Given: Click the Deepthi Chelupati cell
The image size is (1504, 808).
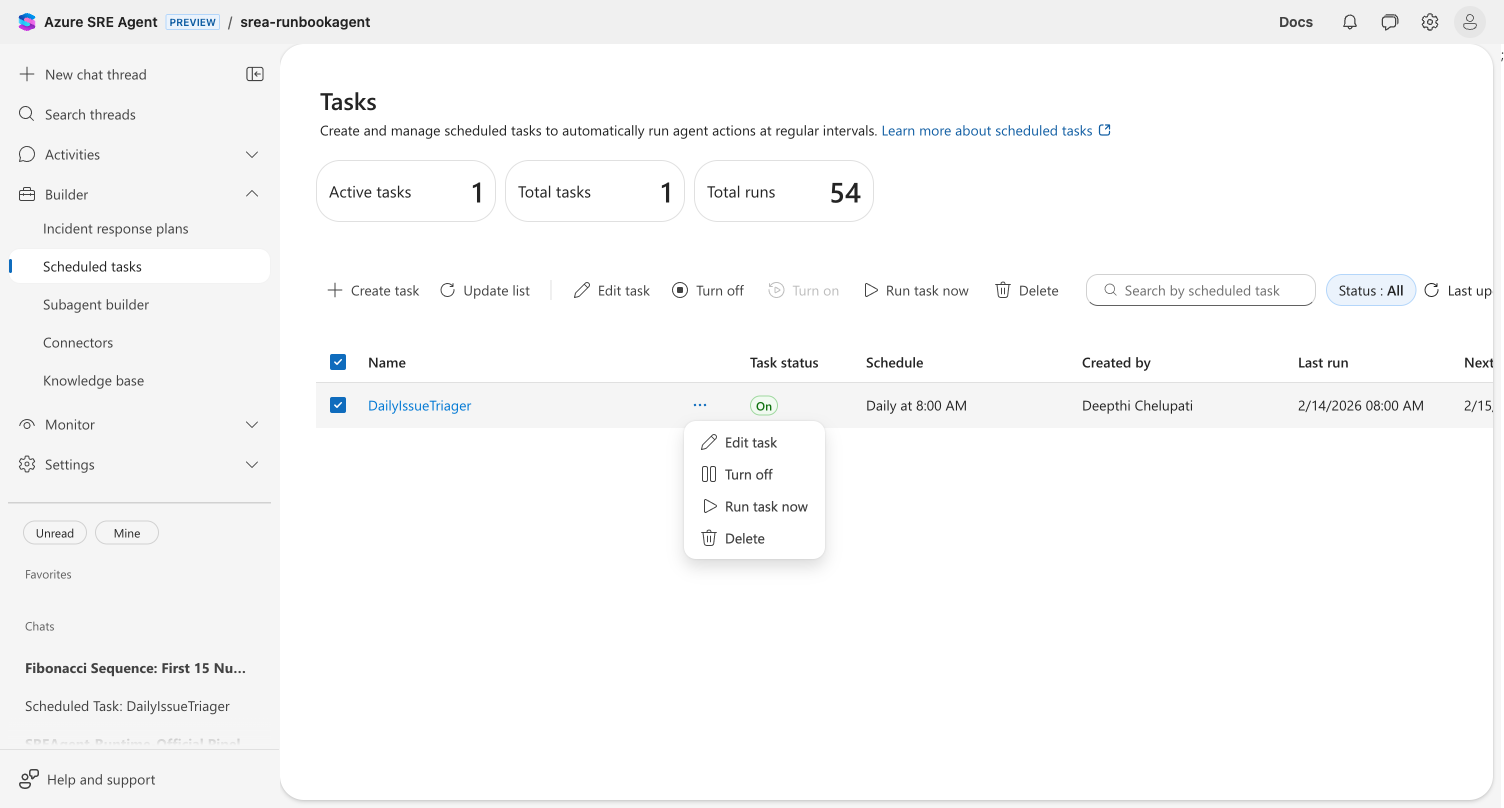Looking at the screenshot, I should pyautogui.click(x=1137, y=405).
